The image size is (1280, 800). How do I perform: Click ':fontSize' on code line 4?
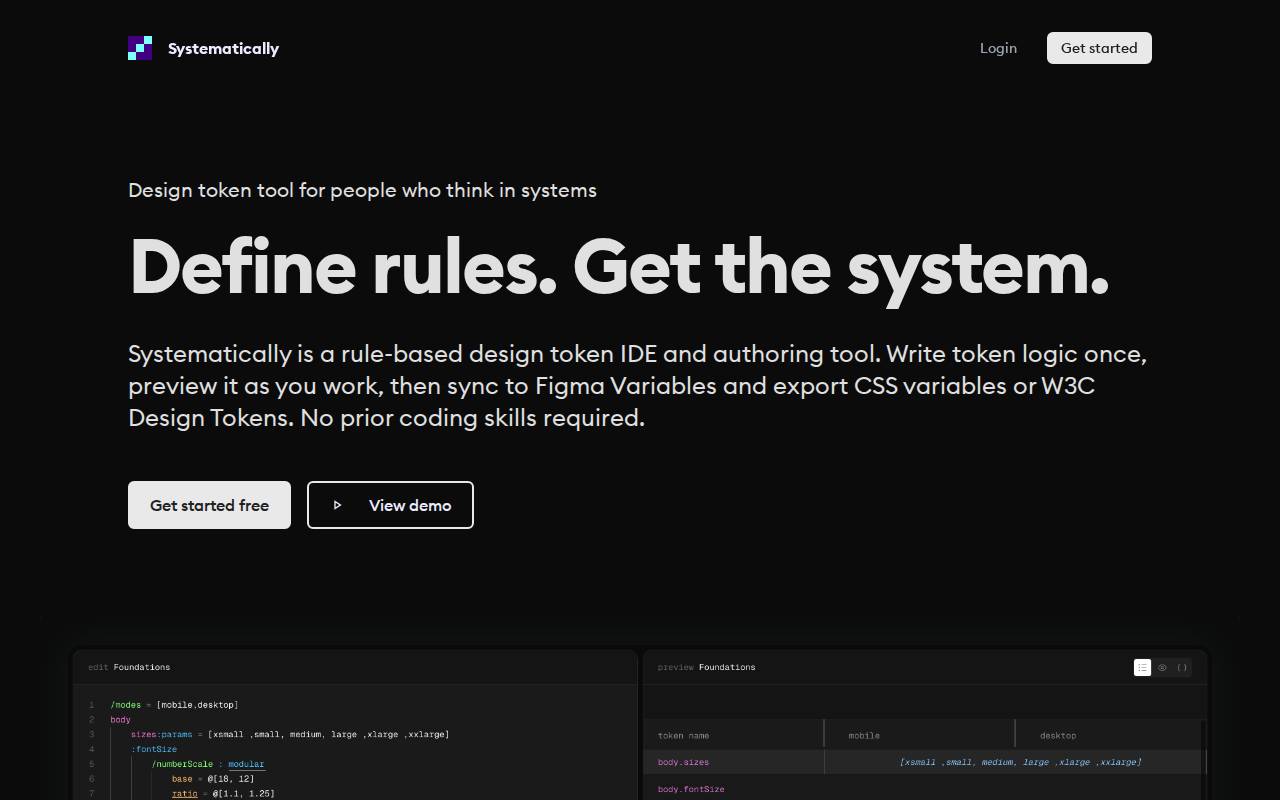pyautogui.click(x=154, y=749)
